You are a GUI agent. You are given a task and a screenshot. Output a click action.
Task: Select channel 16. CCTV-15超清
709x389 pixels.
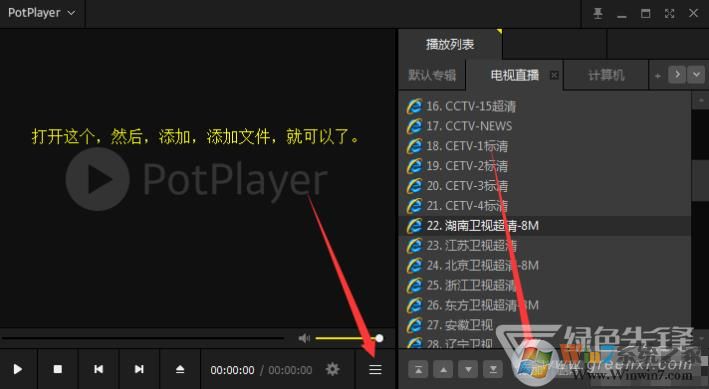pyautogui.click(x=545, y=106)
